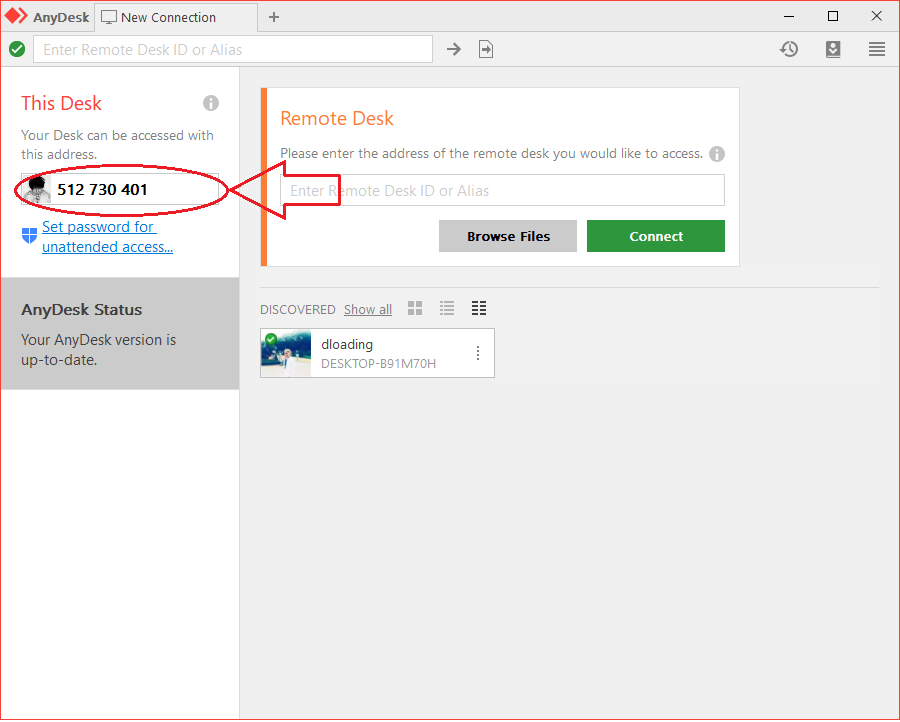The width and height of the screenshot is (900, 722).
Task: Open Set password for unattended access link
Action: click(x=107, y=236)
